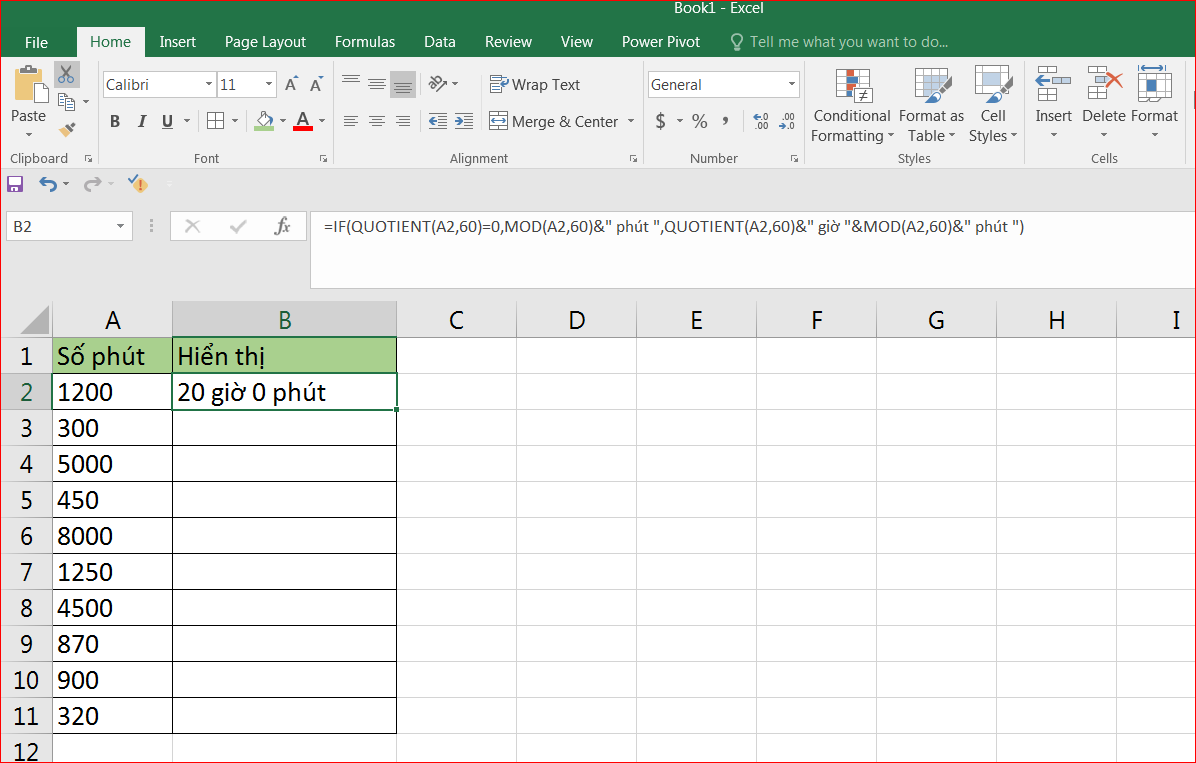Click the fx Insert Function icon
1196x763 pixels.
tap(282, 226)
